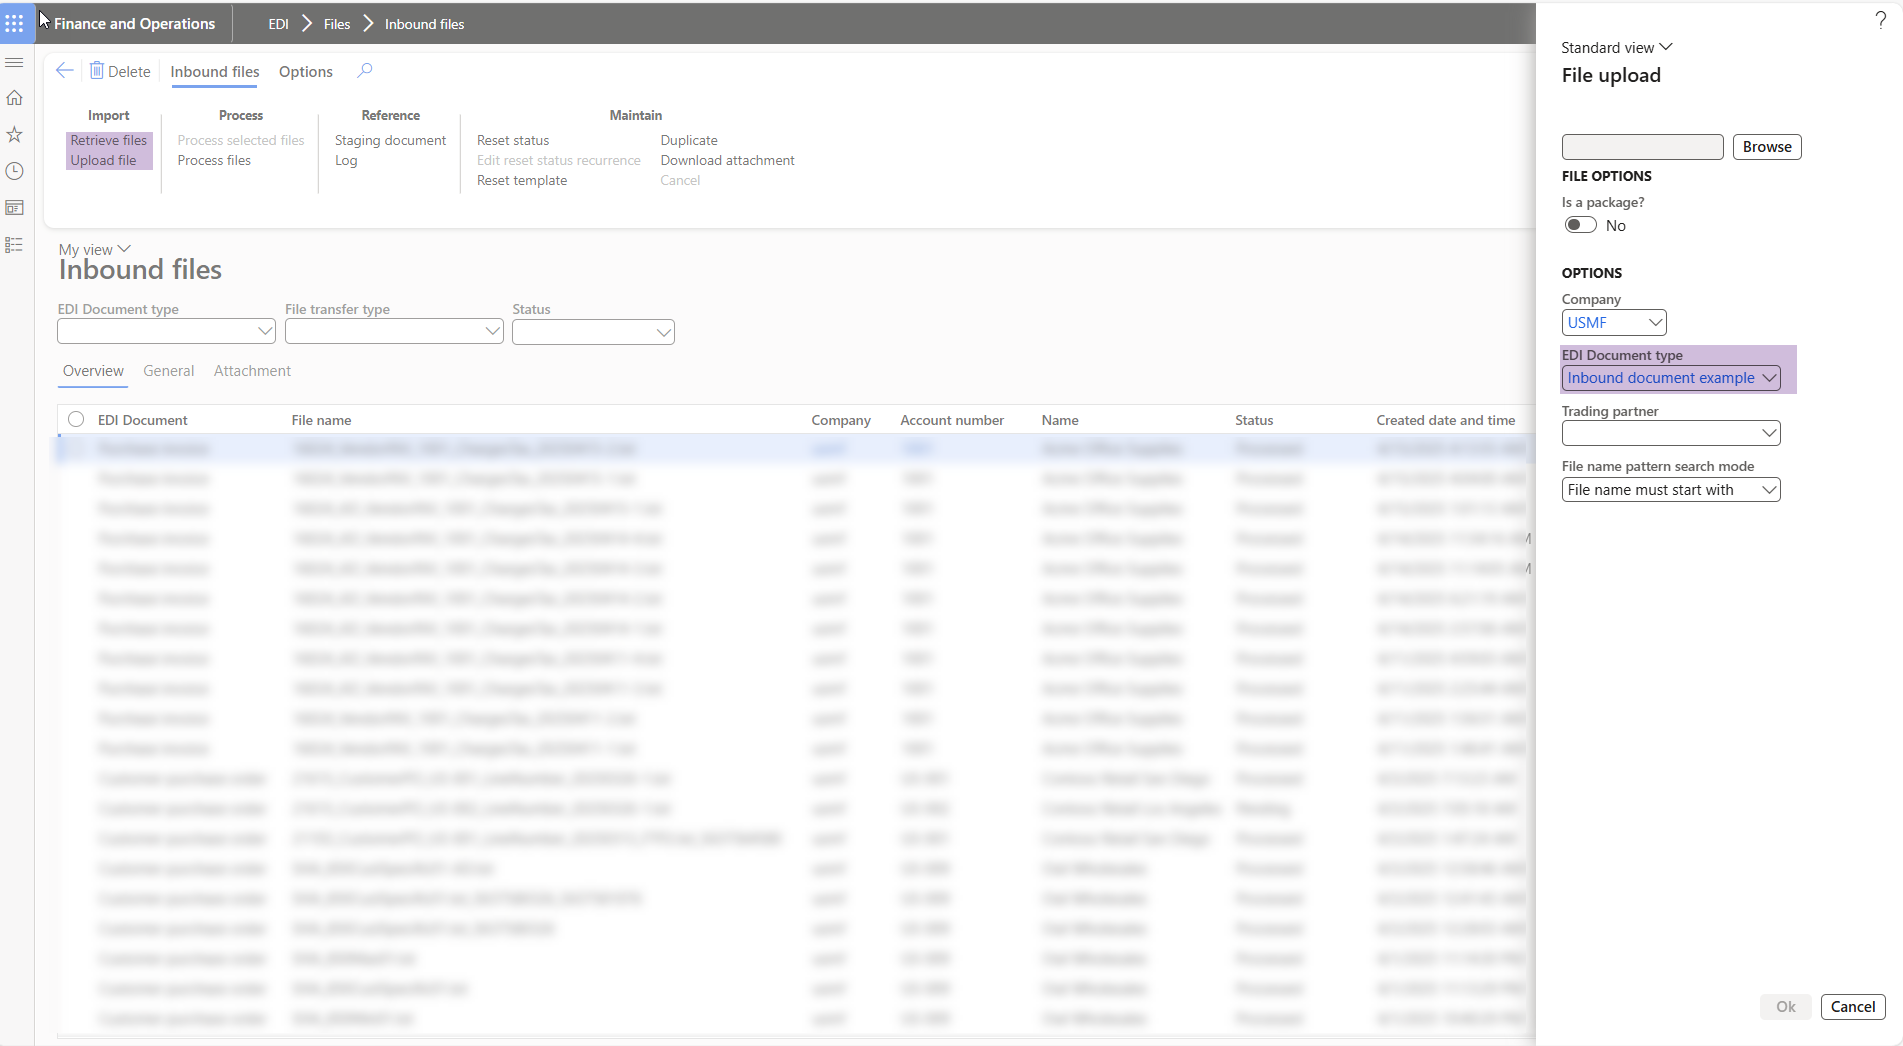The height and width of the screenshot is (1046, 1903).
Task: Click the Browse button
Action: point(1766,147)
